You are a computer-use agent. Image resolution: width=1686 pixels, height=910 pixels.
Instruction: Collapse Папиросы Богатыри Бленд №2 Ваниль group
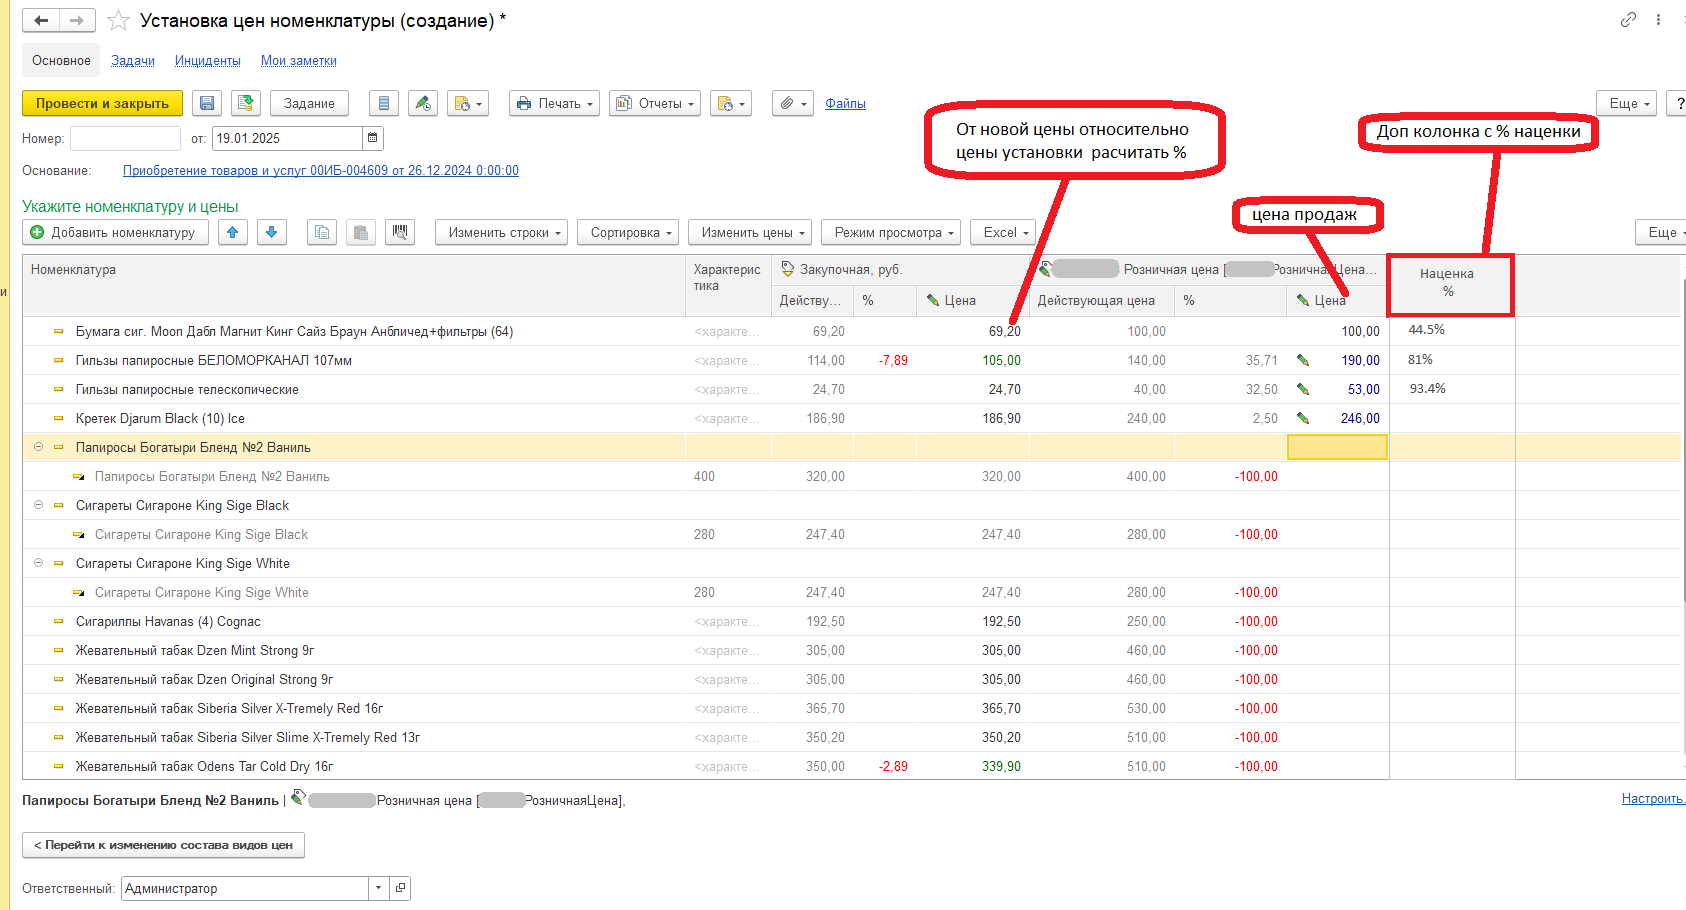coord(39,447)
